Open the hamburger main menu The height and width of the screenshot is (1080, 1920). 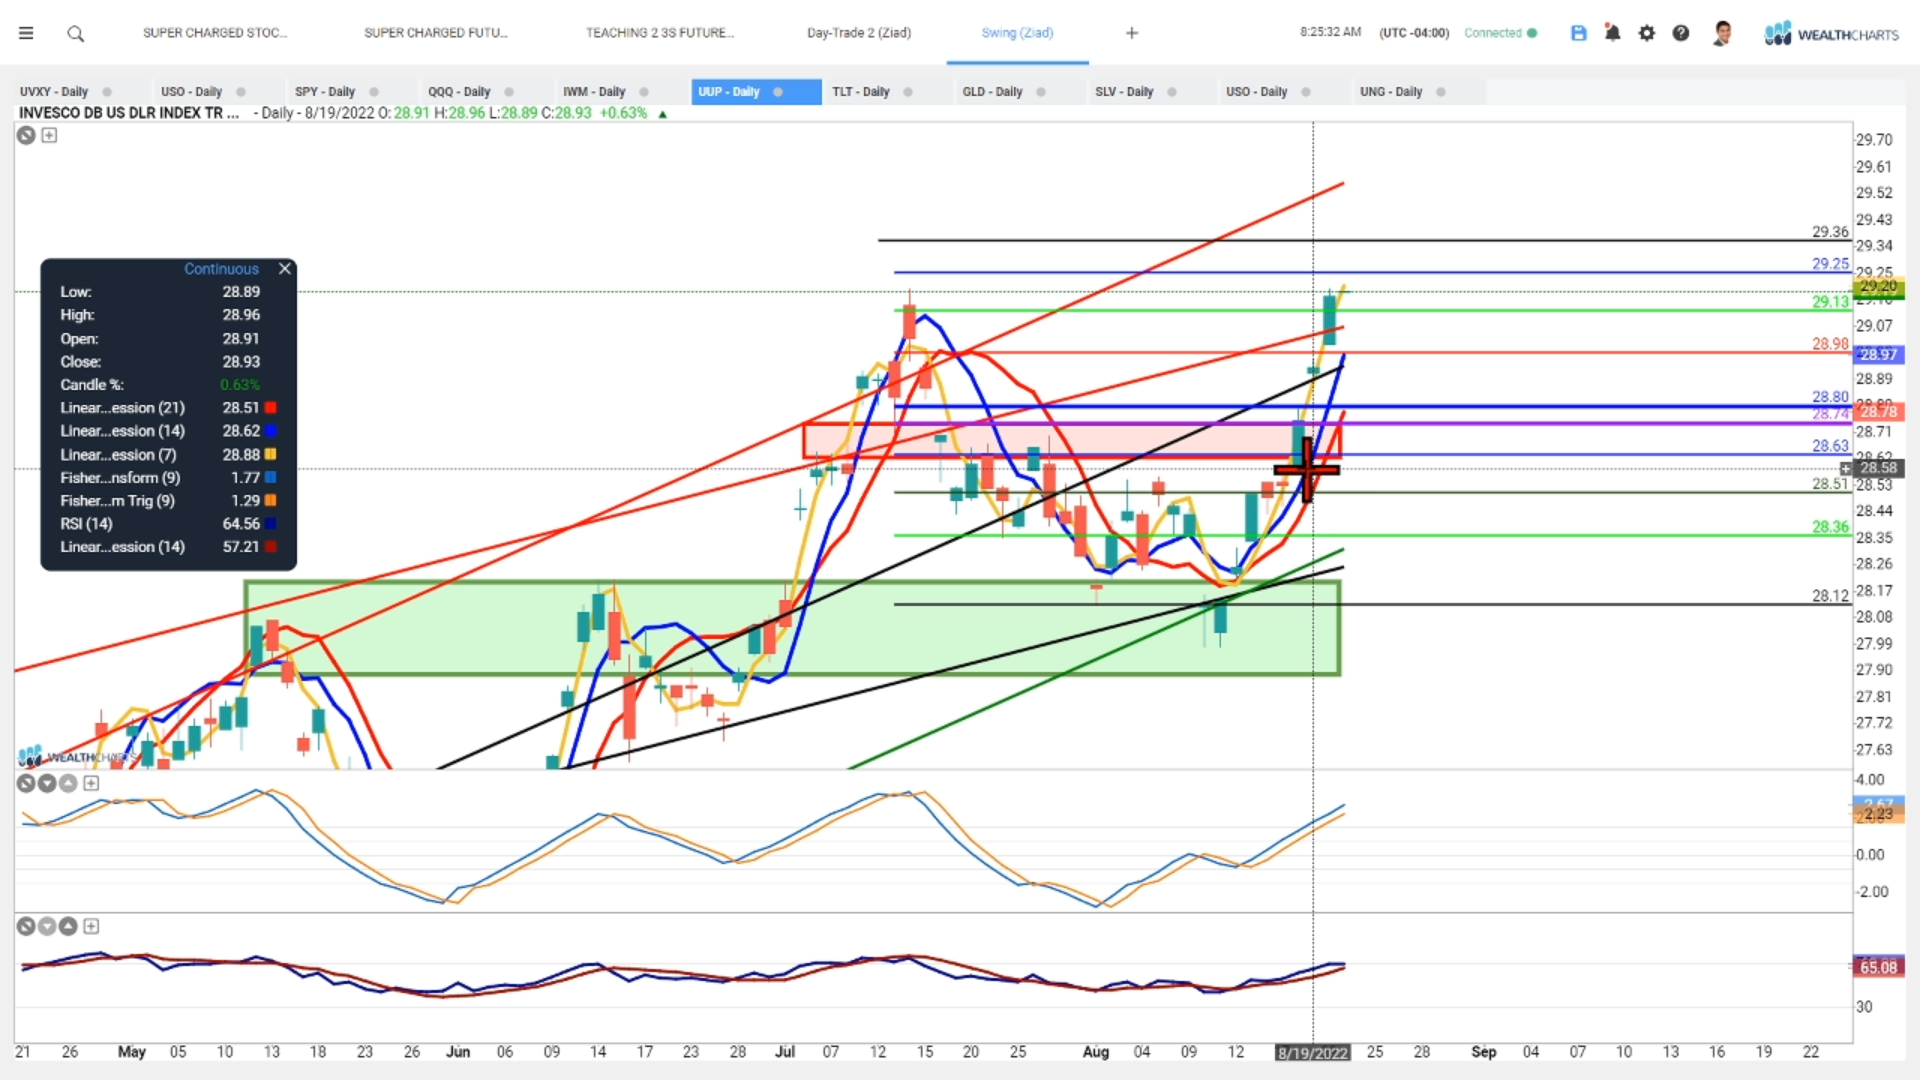[x=26, y=33]
